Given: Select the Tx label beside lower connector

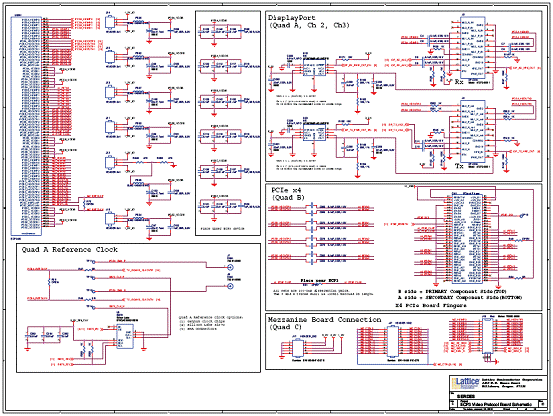Looking at the screenshot, I should coord(459,166).
